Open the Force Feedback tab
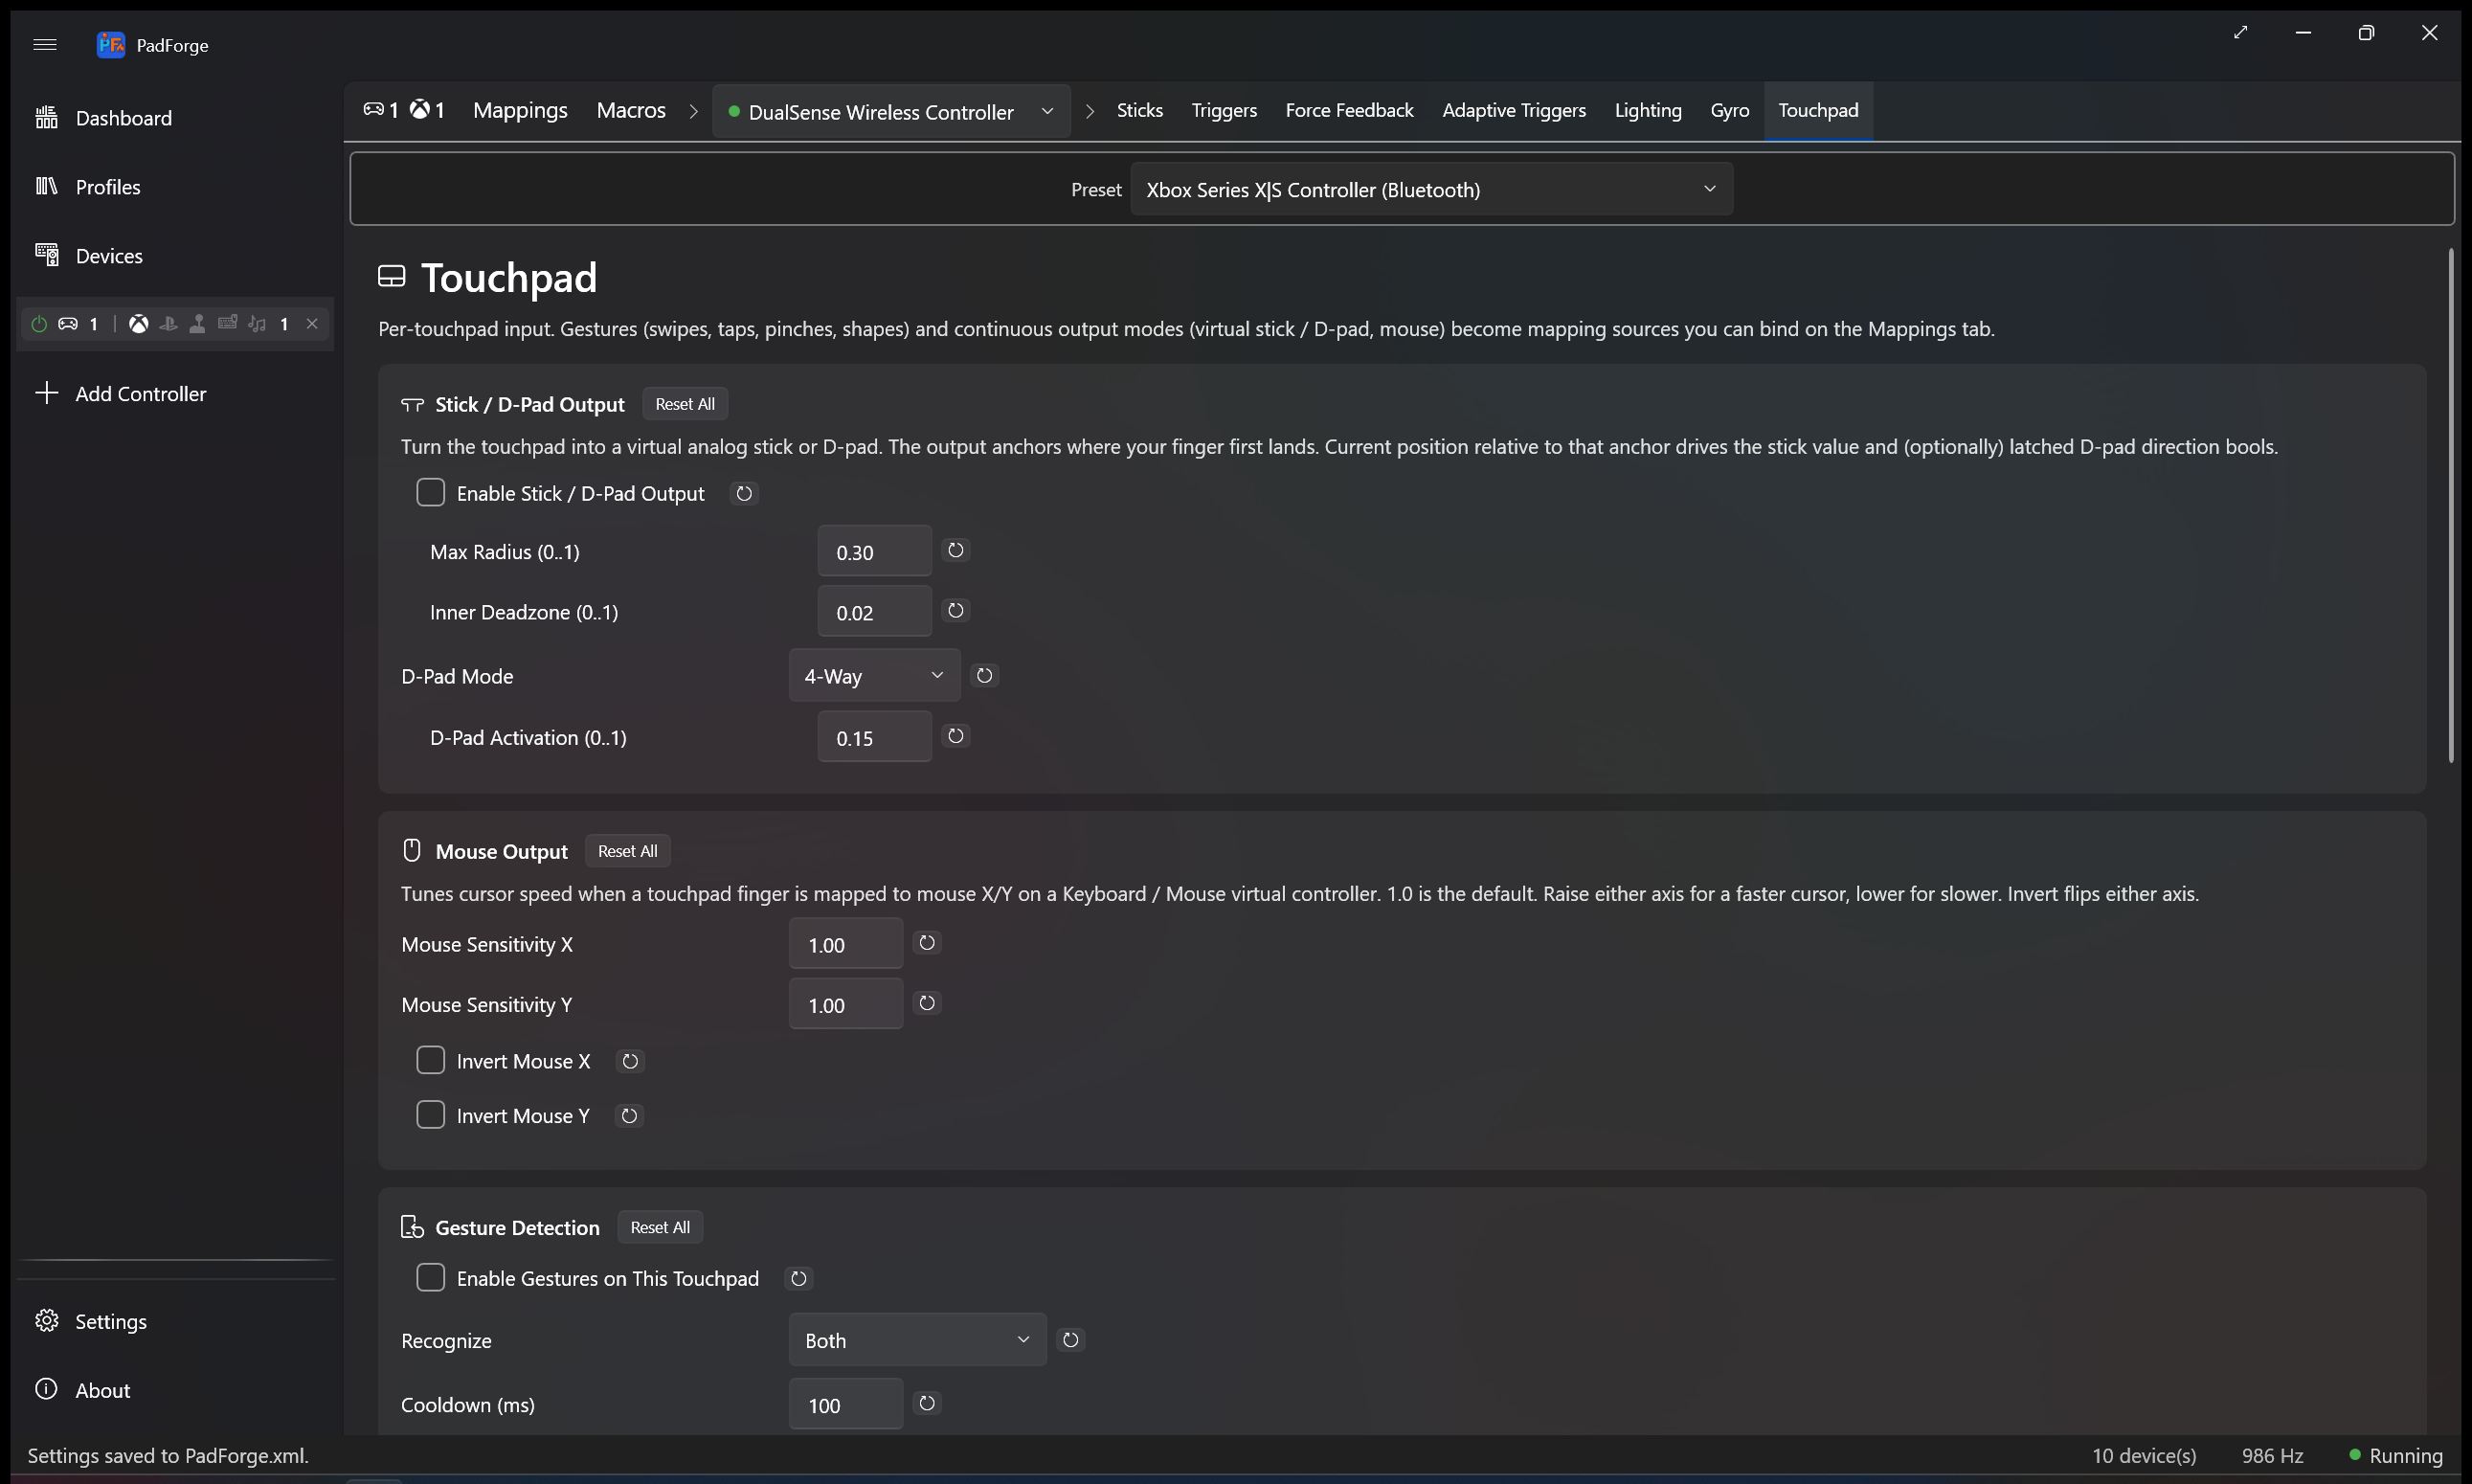This screenshot has height=1484, width=2472. click(1349, 110)
